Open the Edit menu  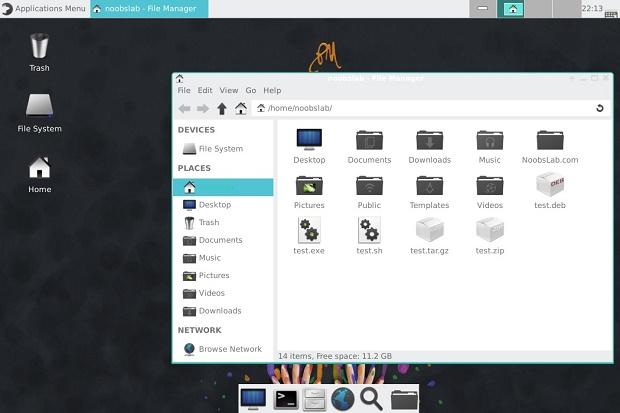point(205,90)
